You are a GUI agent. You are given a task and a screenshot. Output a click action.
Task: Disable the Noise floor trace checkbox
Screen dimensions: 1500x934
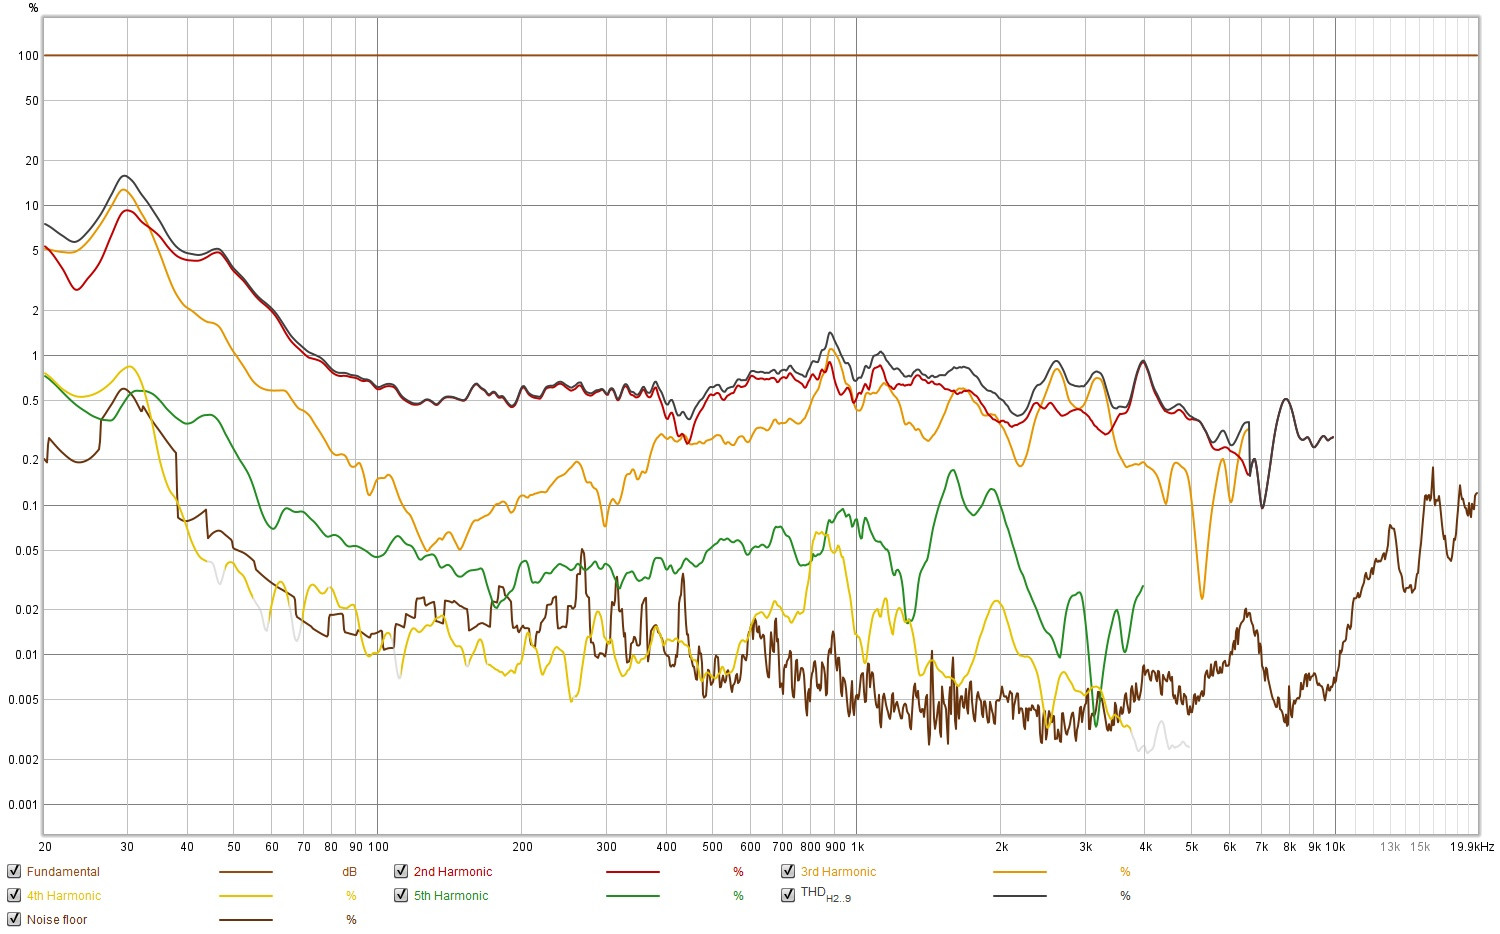tap(14, 919)
